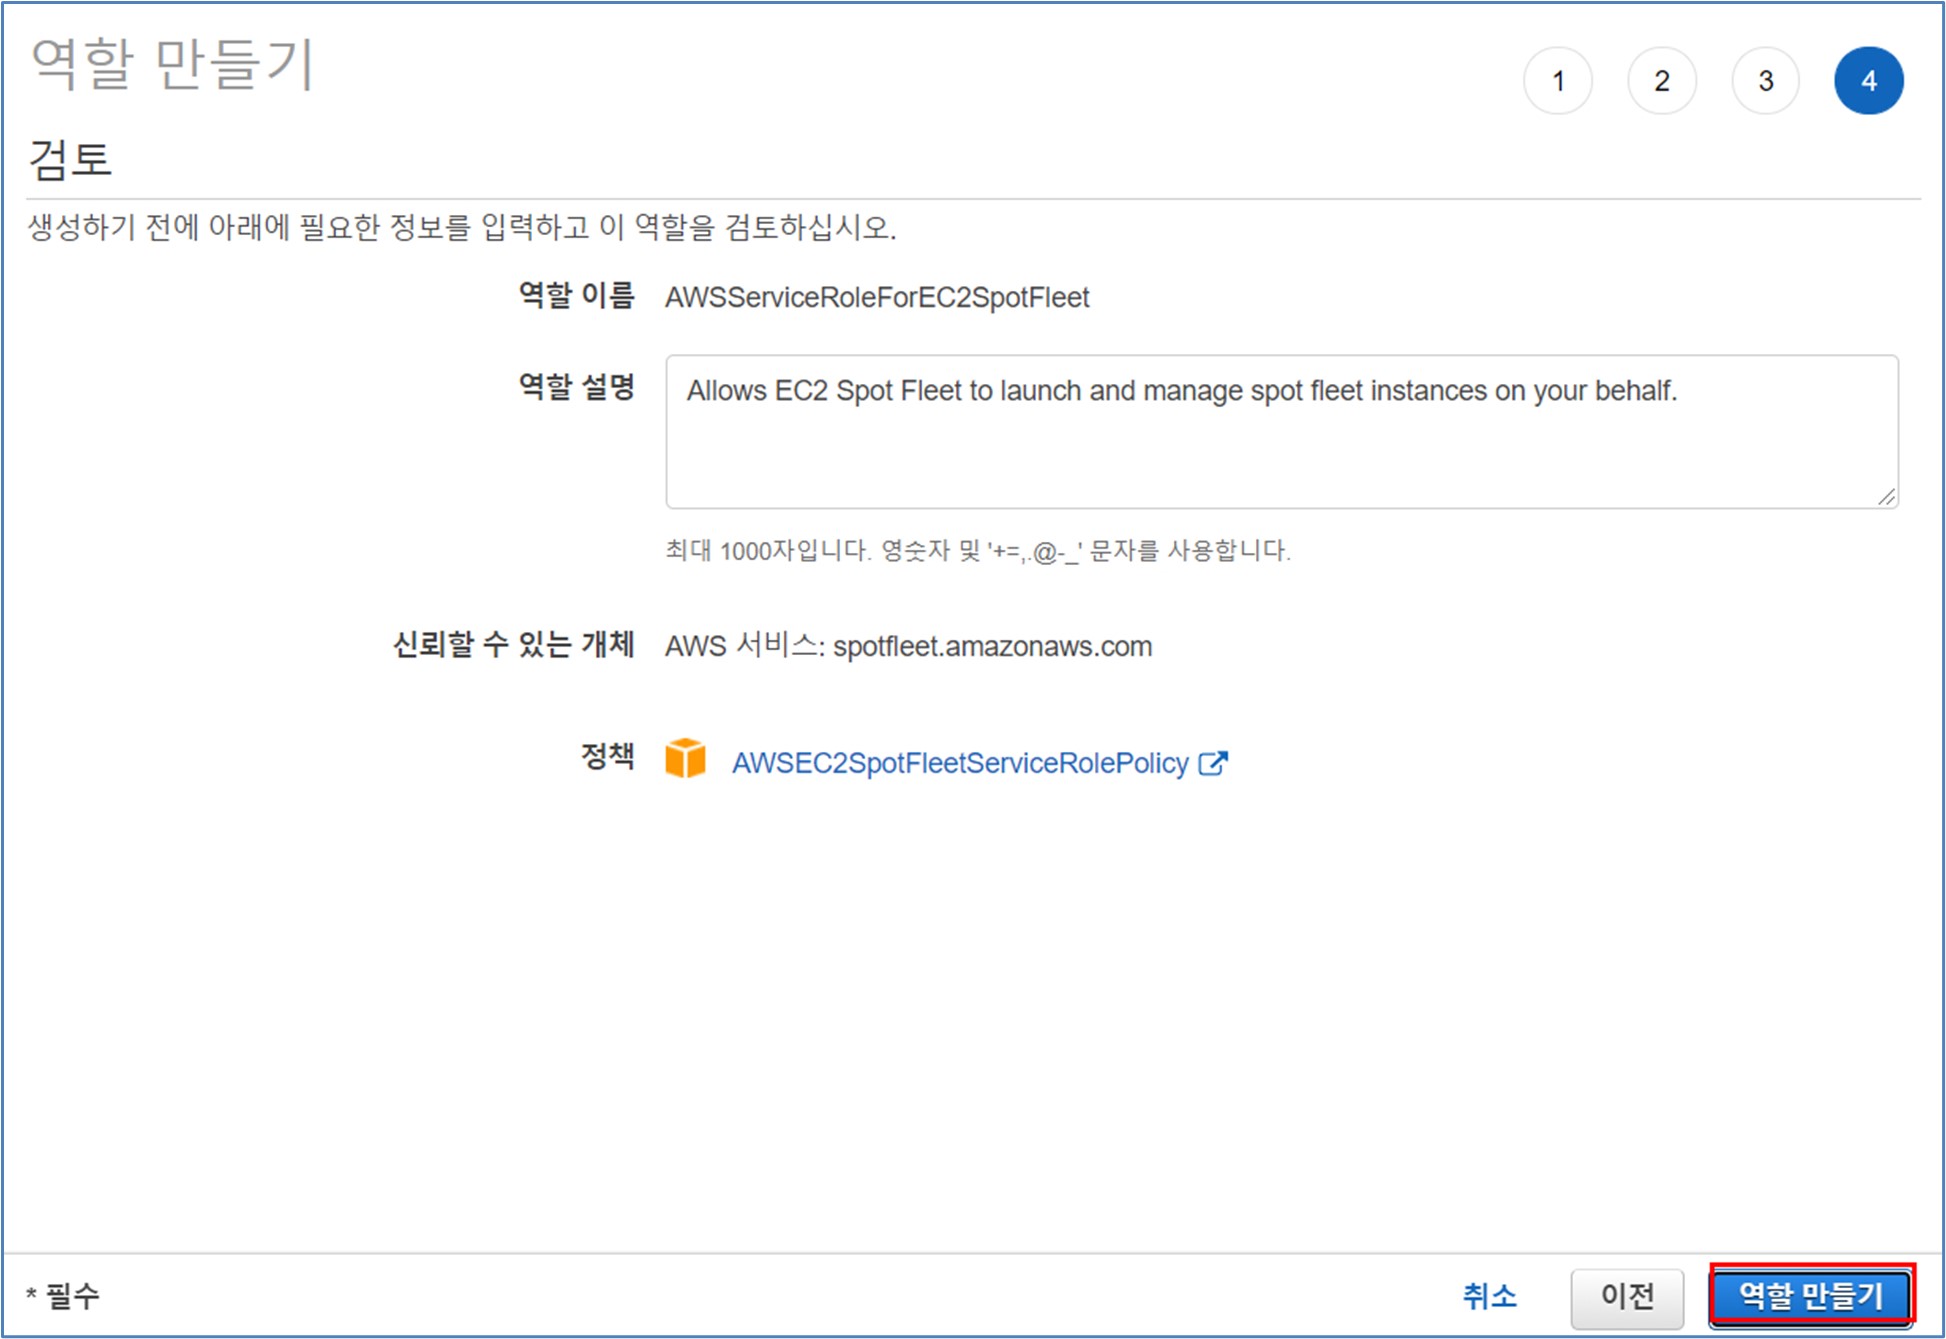Select the AWSServiceRoleForEC2SpotFleet role name text
Image resolution: width=1946 pixels, height=1339 pixels.
coord(876,297)
